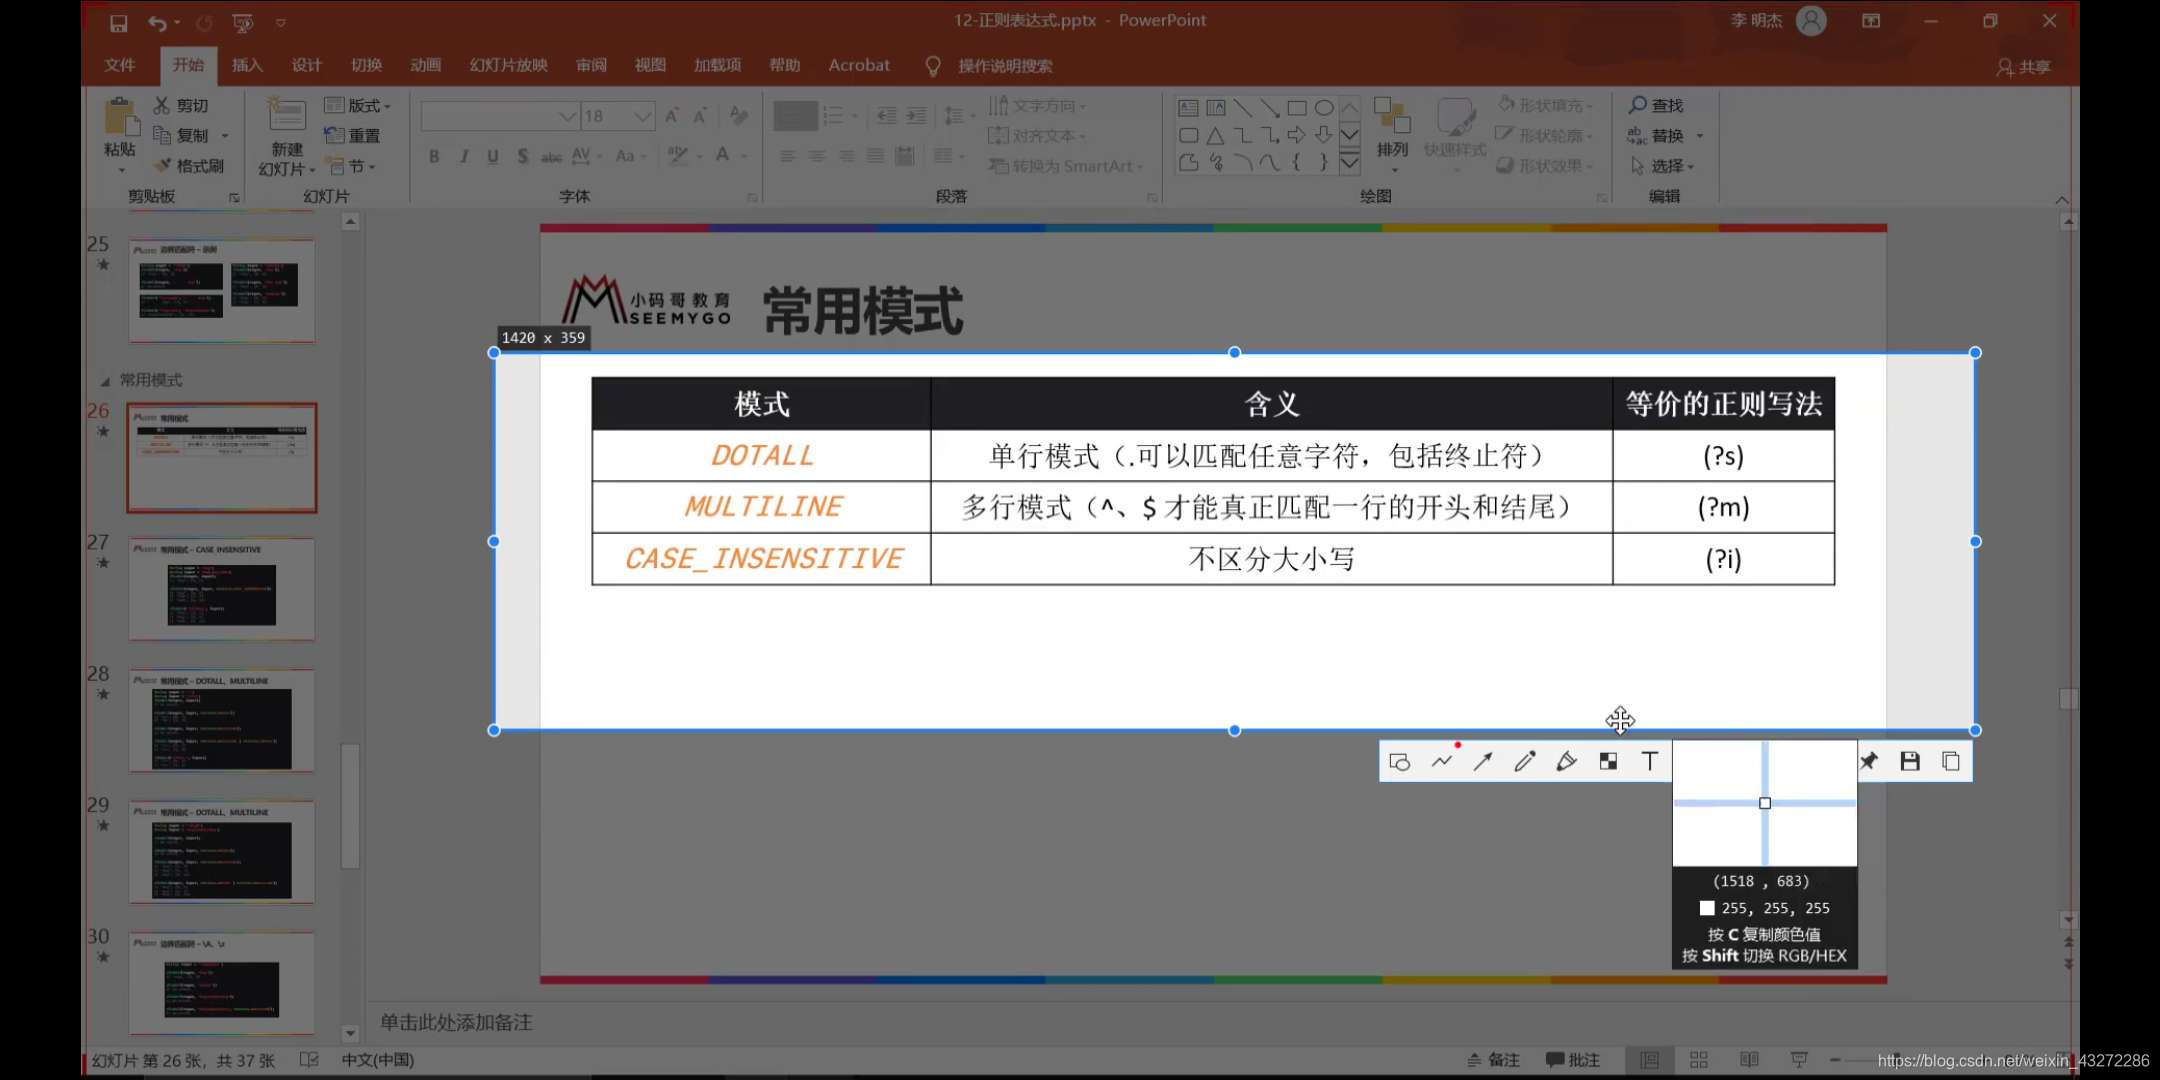Image resolution: width=2160 pixels, height=1080 pixels.
Task: Select the arrow annotation tool
Action: (1483, 762)
